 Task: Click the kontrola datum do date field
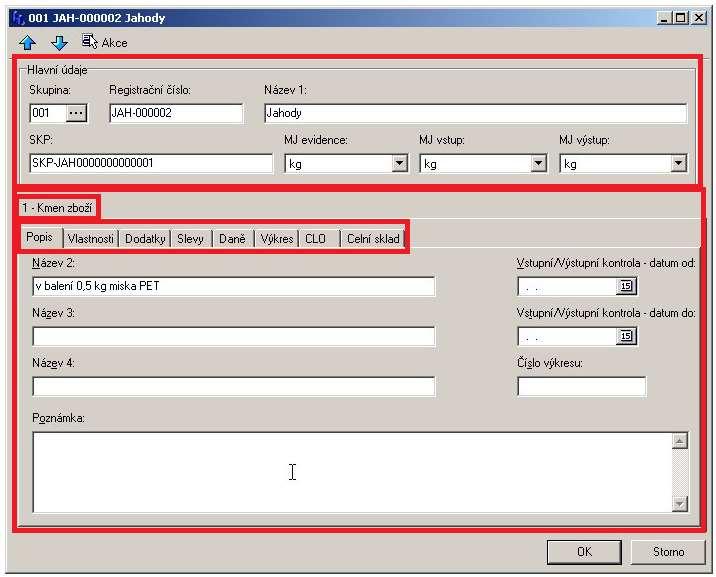[567, 336]
